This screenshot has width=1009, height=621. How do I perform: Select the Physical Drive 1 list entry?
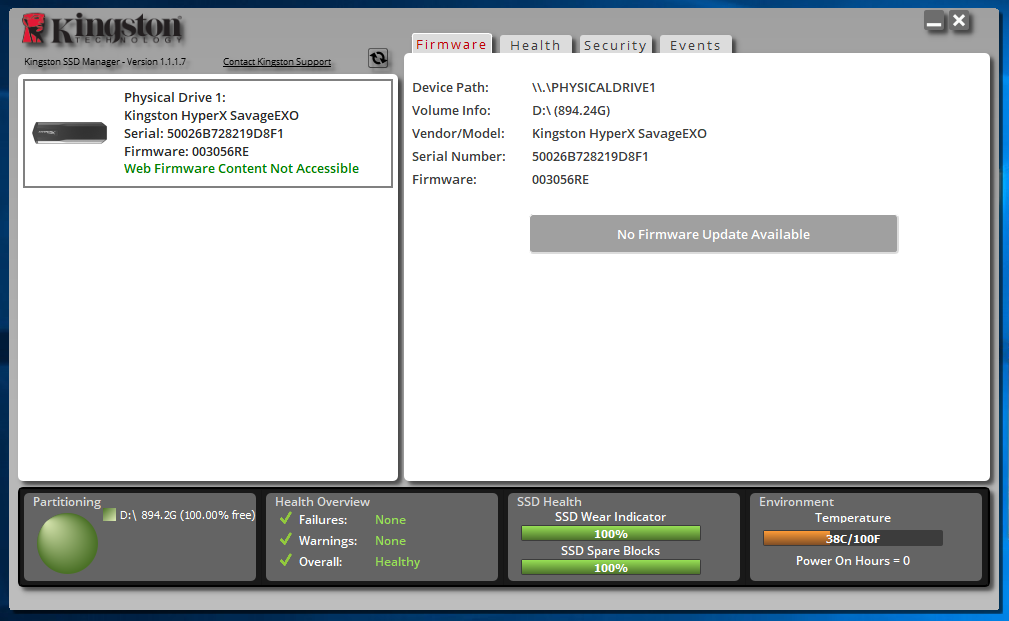[x=208, y=133]
